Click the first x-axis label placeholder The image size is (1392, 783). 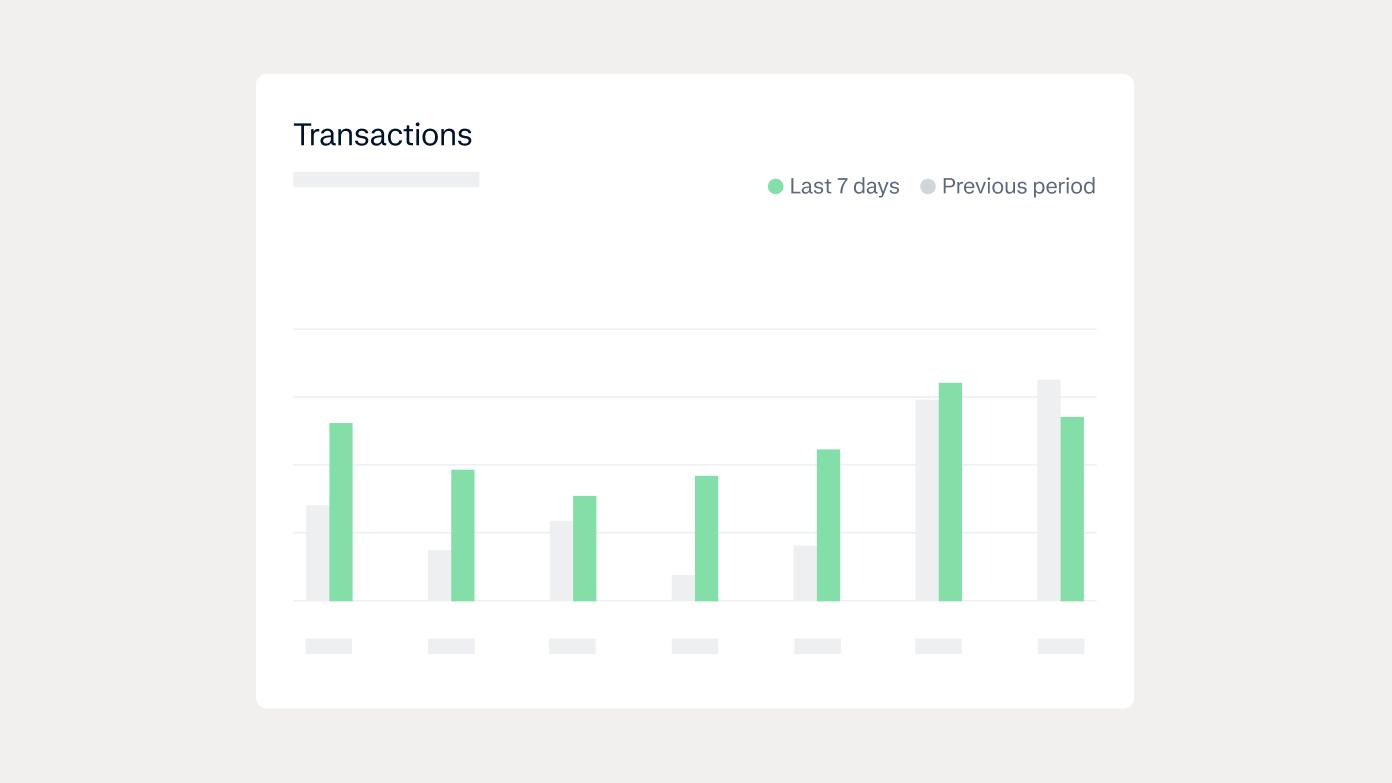point(329,646)
